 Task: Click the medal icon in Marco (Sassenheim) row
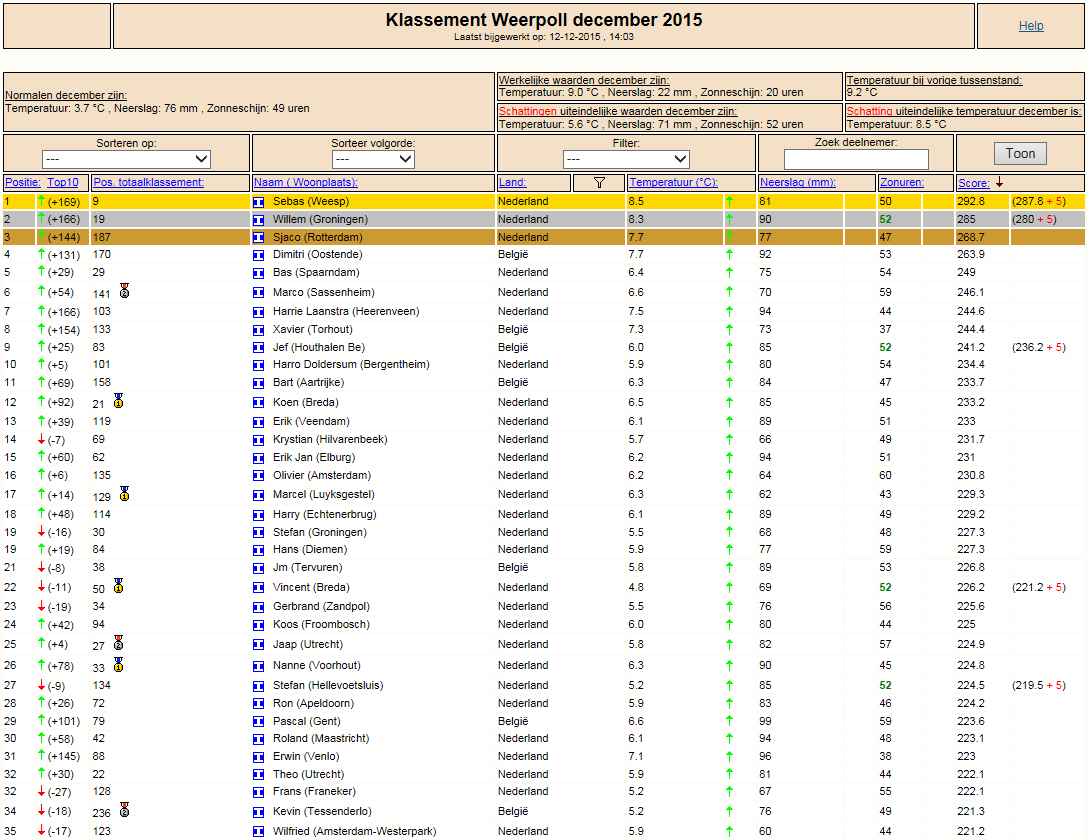click(124, 291)
